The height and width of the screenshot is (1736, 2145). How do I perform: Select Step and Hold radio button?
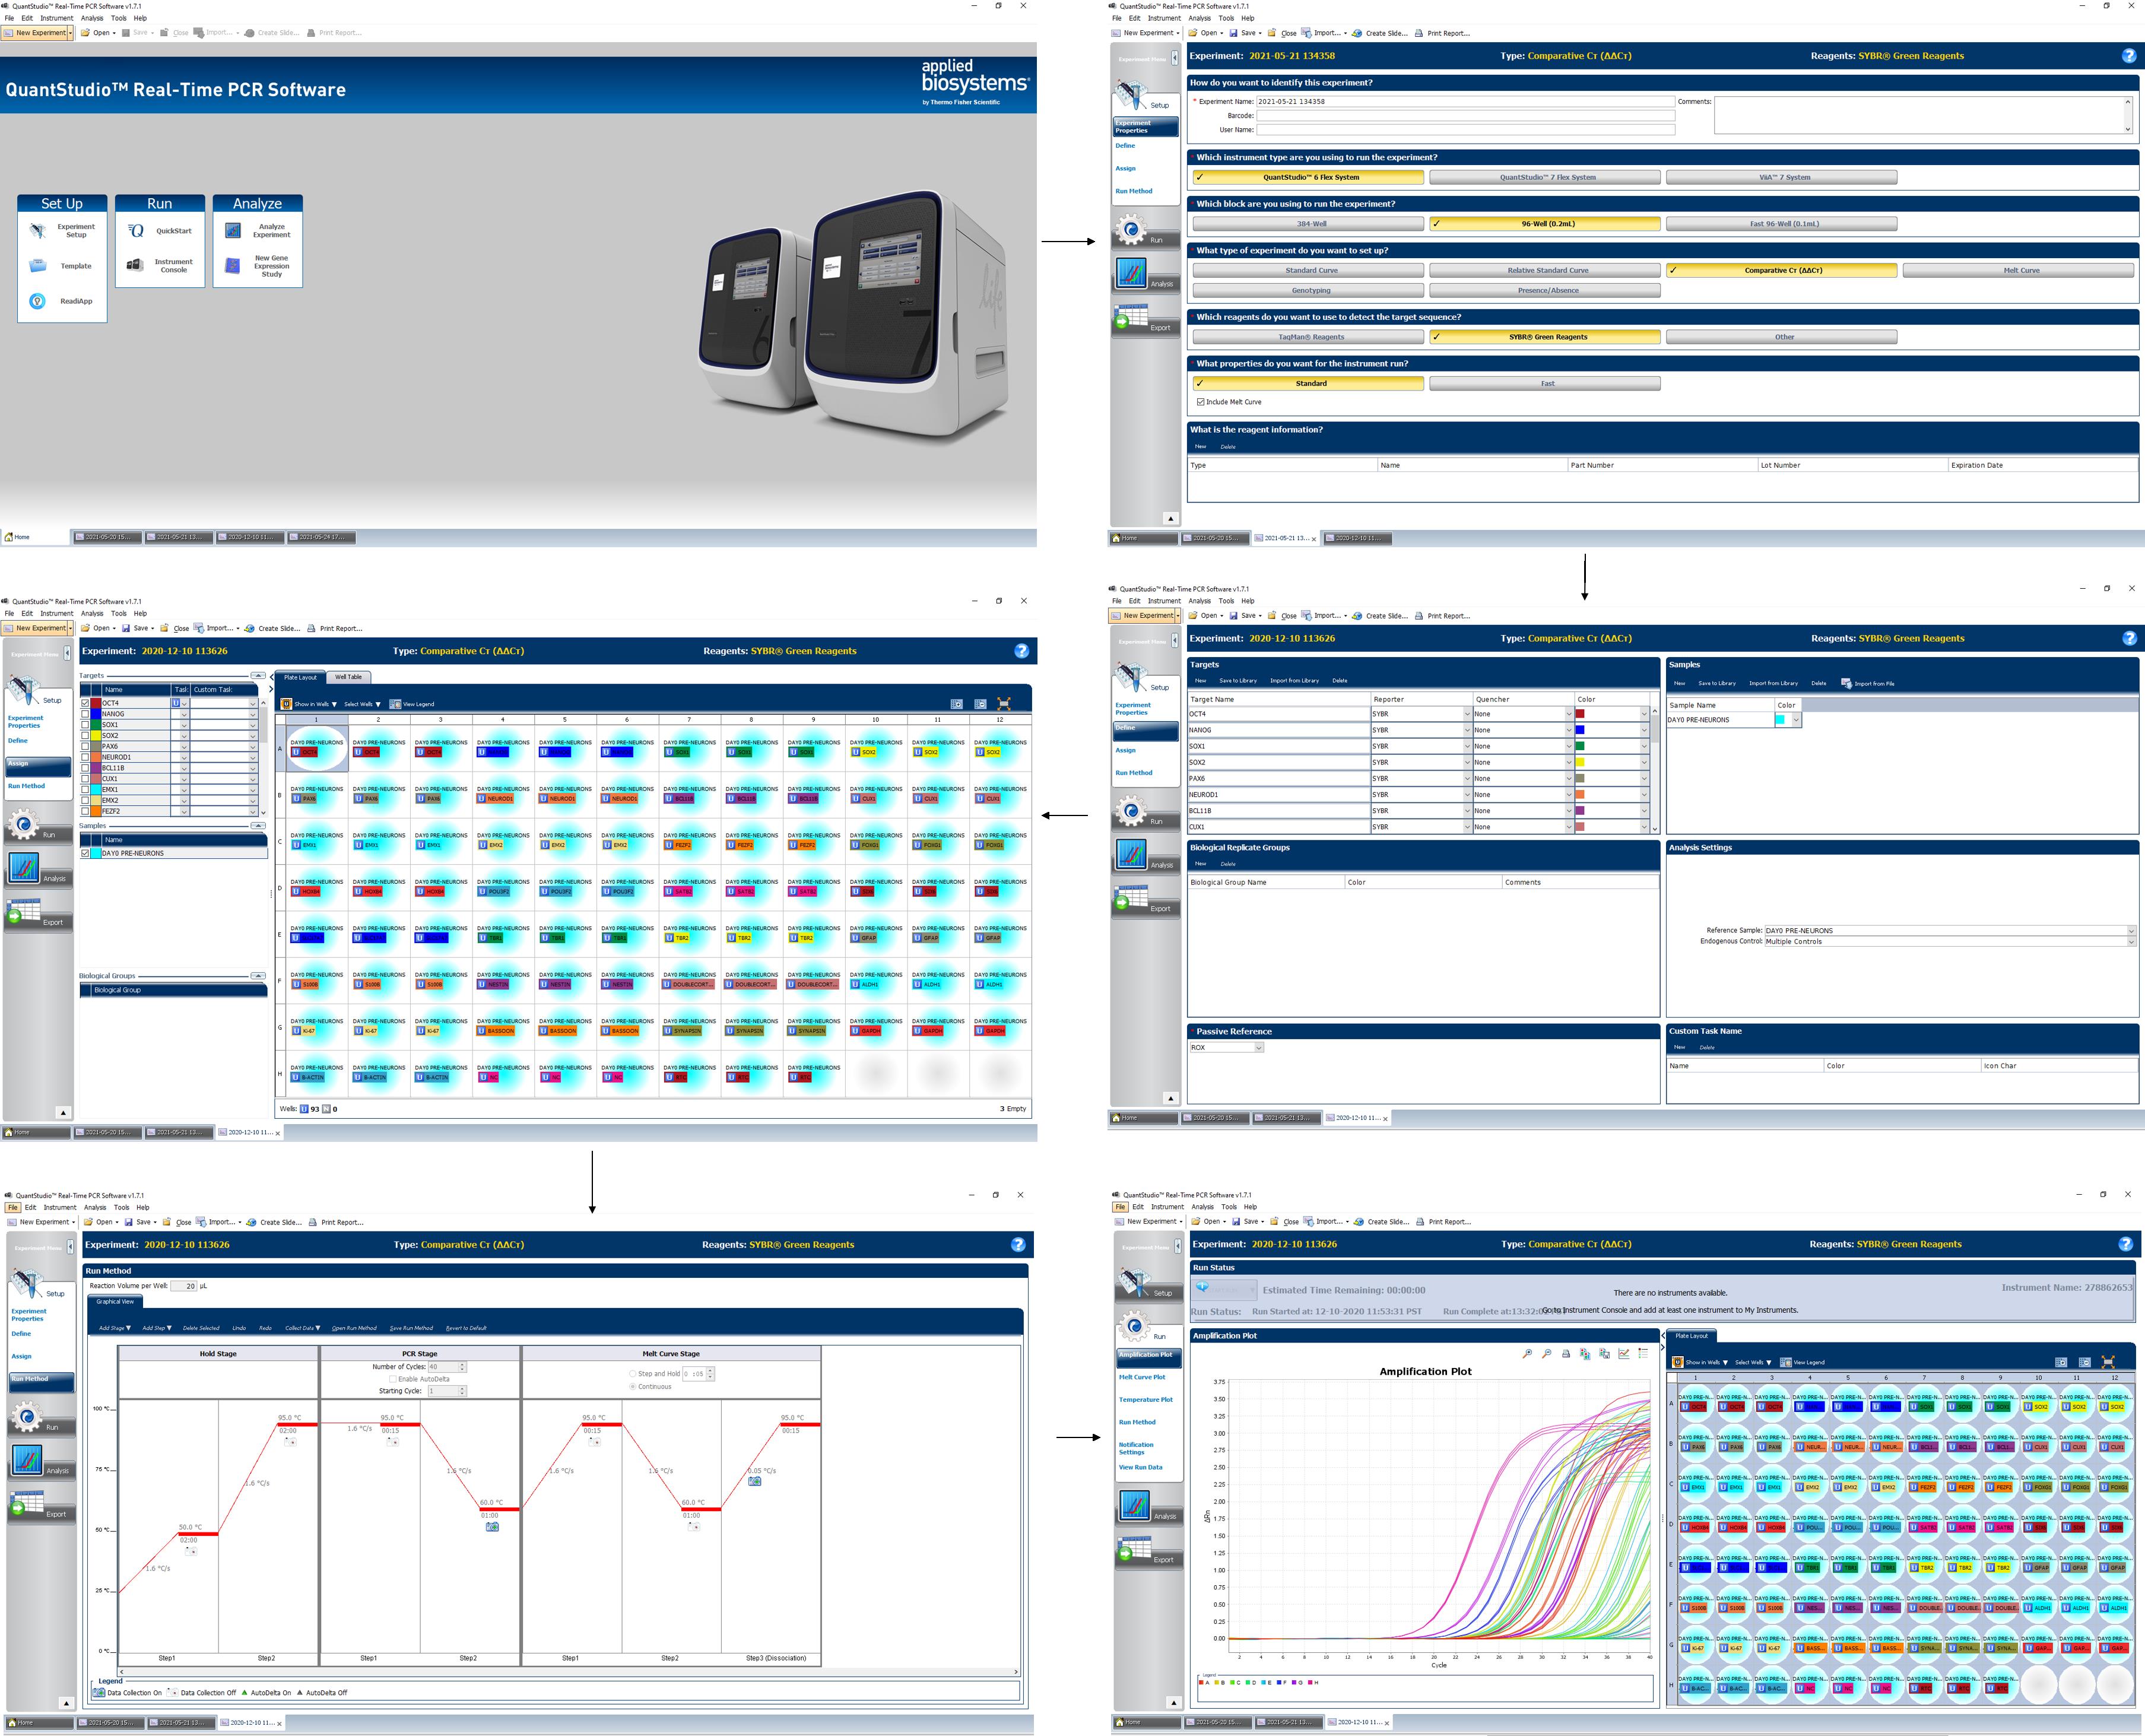(x=632, y=1374)
